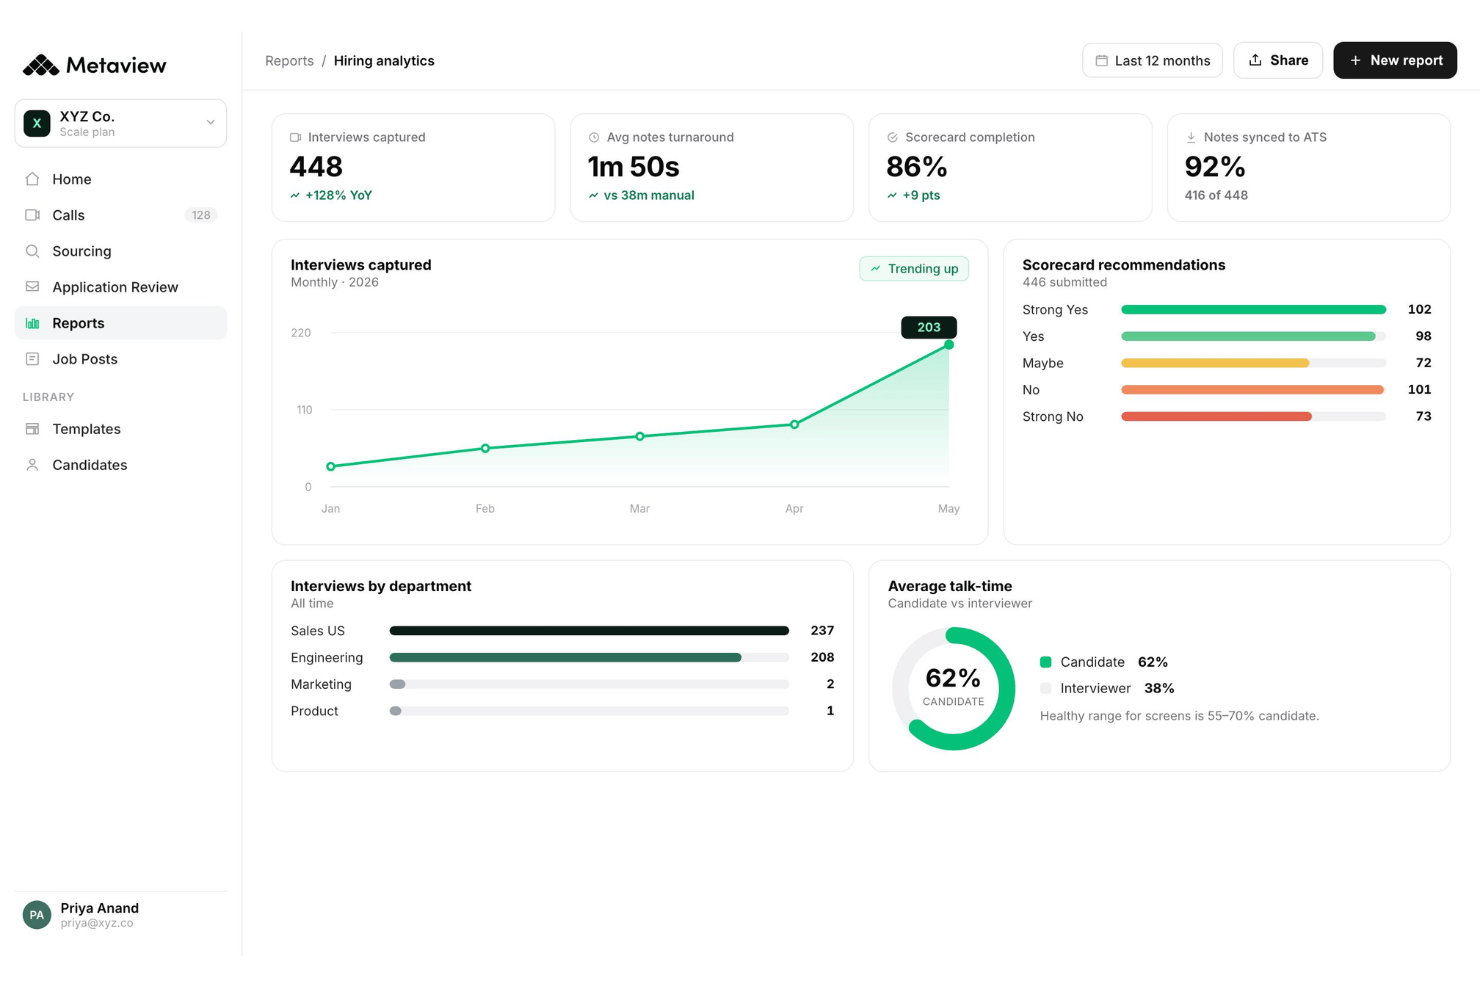Viewport: 1480px width, 987px height.
Task: Click the 1m 50s turnaround value
Action: coord(633,166)
